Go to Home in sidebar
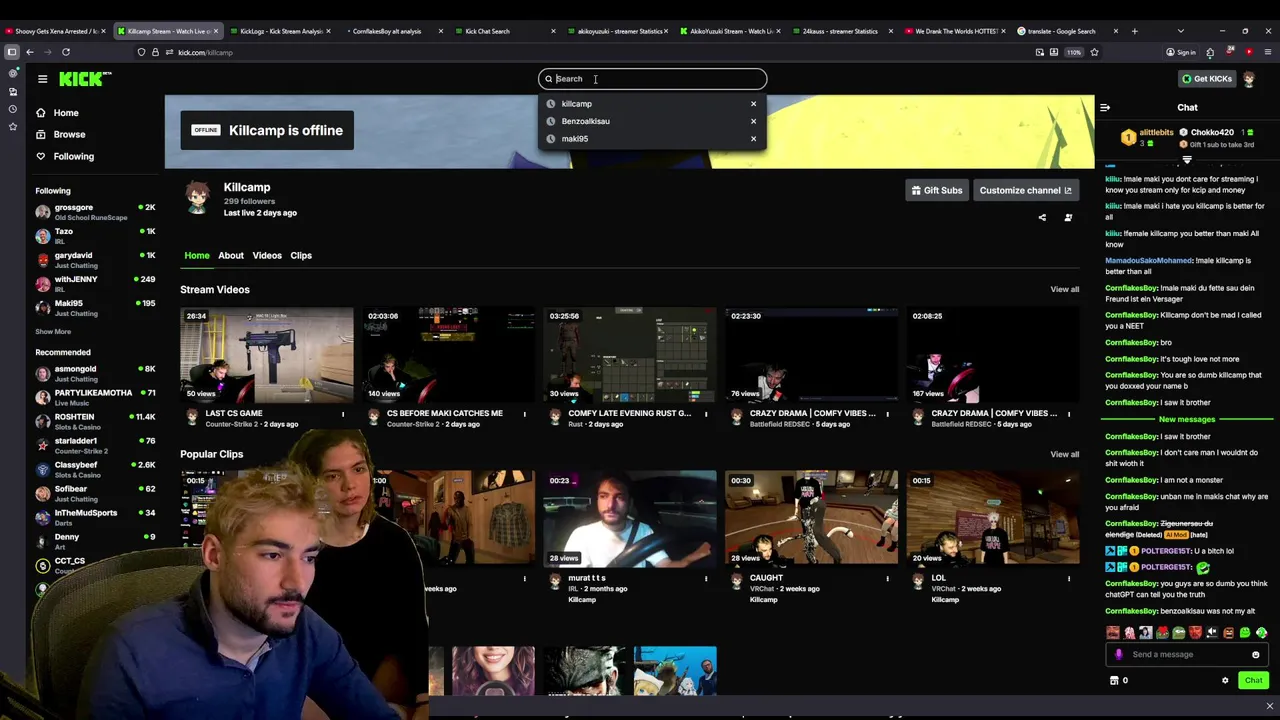 click(x=66, y=113)
